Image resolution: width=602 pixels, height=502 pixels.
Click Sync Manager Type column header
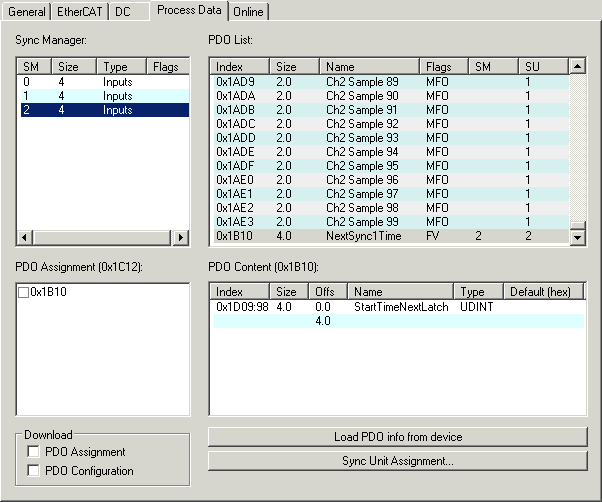click(x=121, y=66)
